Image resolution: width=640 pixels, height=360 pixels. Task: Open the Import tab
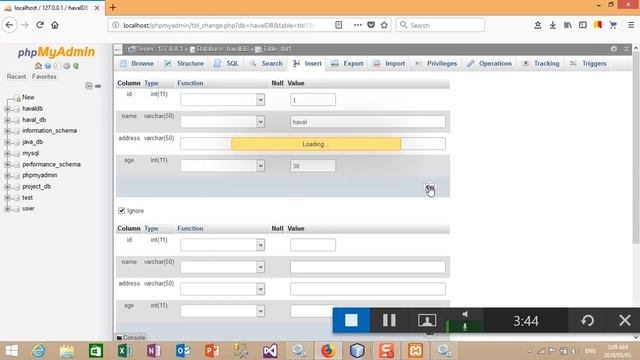click(389, 63)
